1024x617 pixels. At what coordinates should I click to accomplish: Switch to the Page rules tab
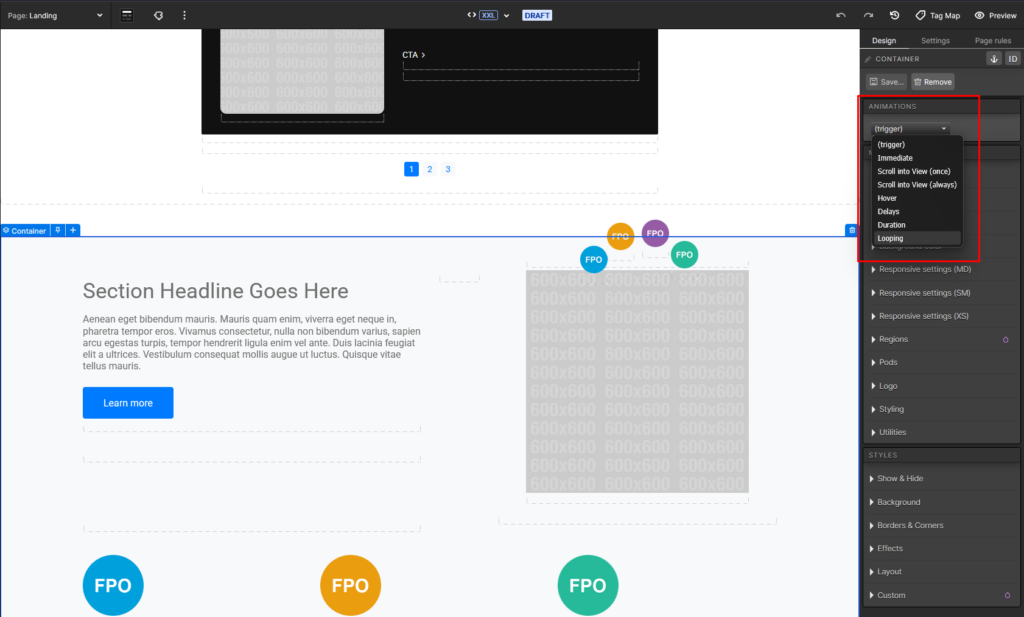(993, 41)
